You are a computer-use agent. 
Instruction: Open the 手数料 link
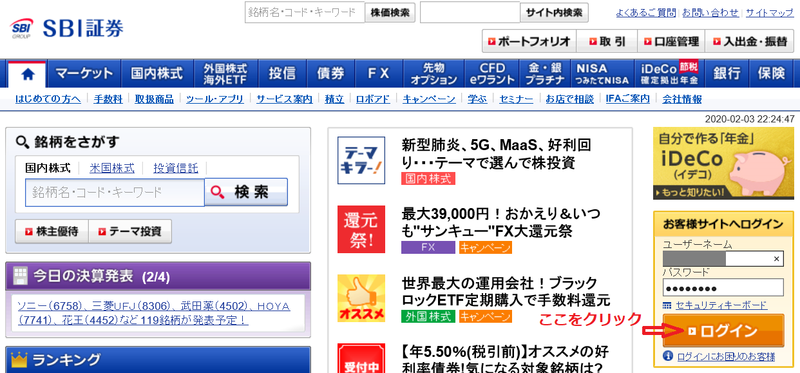tap(108, 99)
